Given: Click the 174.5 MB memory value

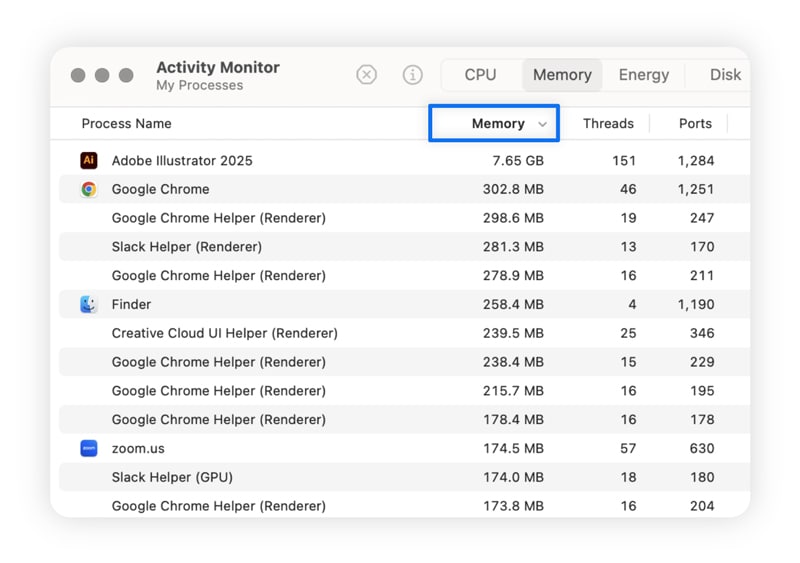Looking at the screenshot, I should pos(513,448).
